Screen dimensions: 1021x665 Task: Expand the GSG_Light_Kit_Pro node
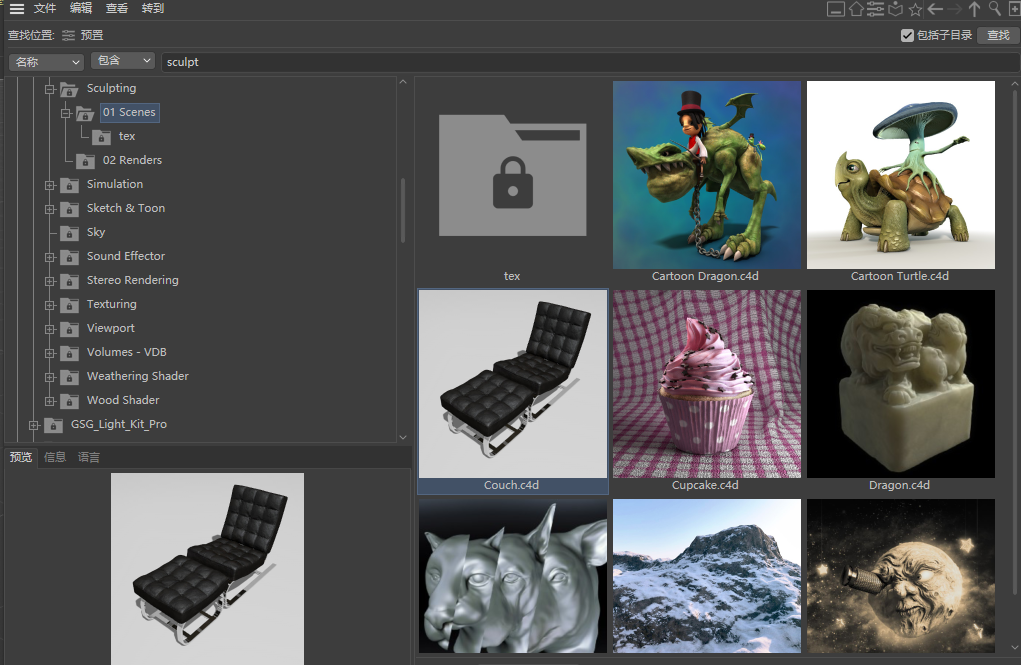34,425
